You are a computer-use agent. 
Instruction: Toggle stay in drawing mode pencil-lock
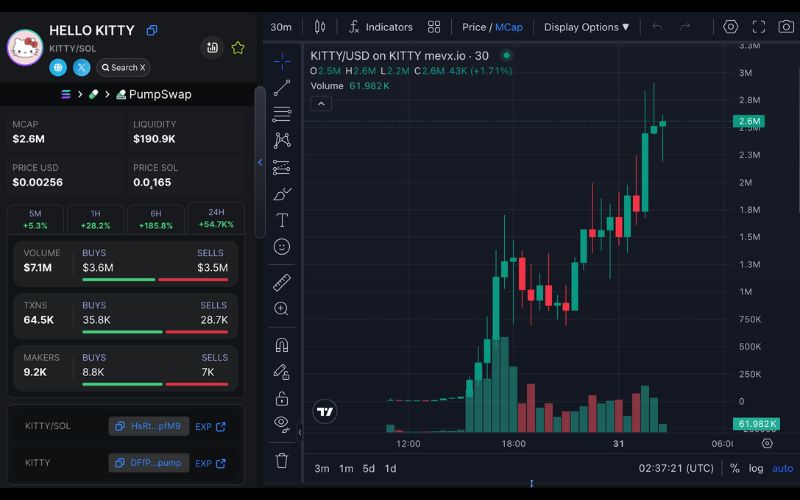click(282, 371)
